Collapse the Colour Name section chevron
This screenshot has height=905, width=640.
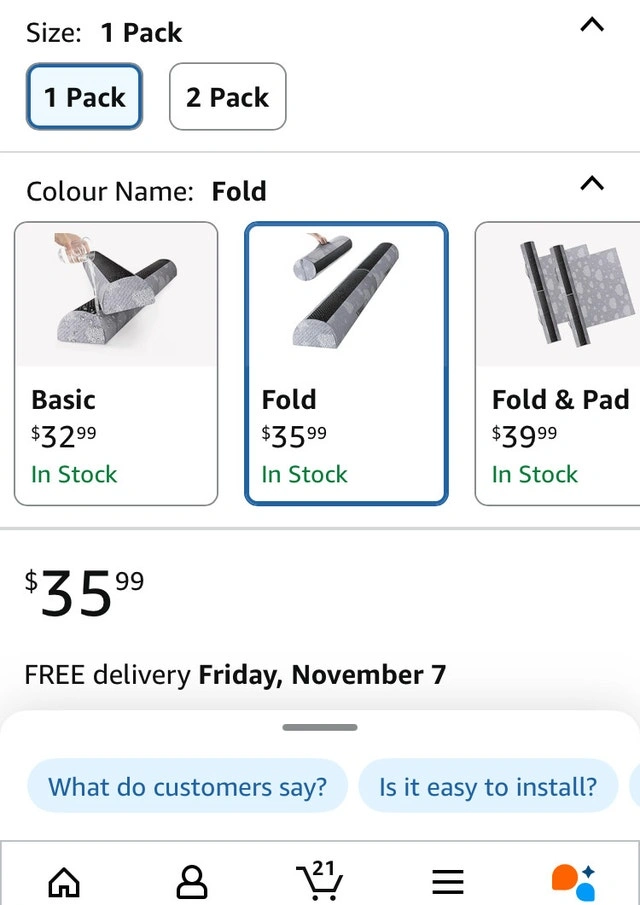point(592,184)
